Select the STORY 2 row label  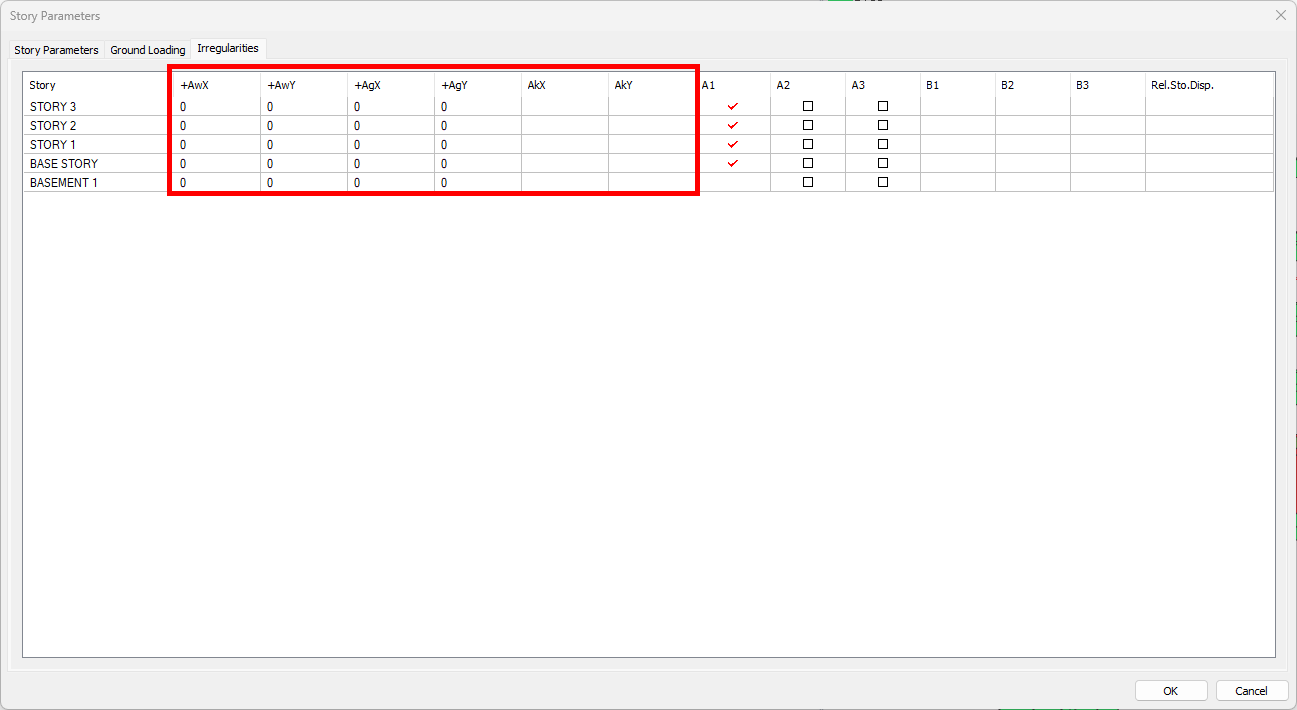[x=53, y=125]
